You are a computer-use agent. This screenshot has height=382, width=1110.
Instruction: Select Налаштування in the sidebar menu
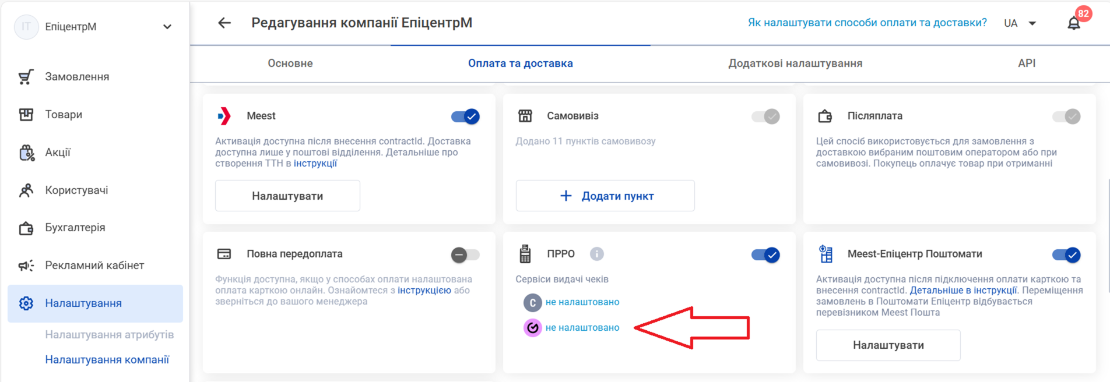[x=95, y=303]
